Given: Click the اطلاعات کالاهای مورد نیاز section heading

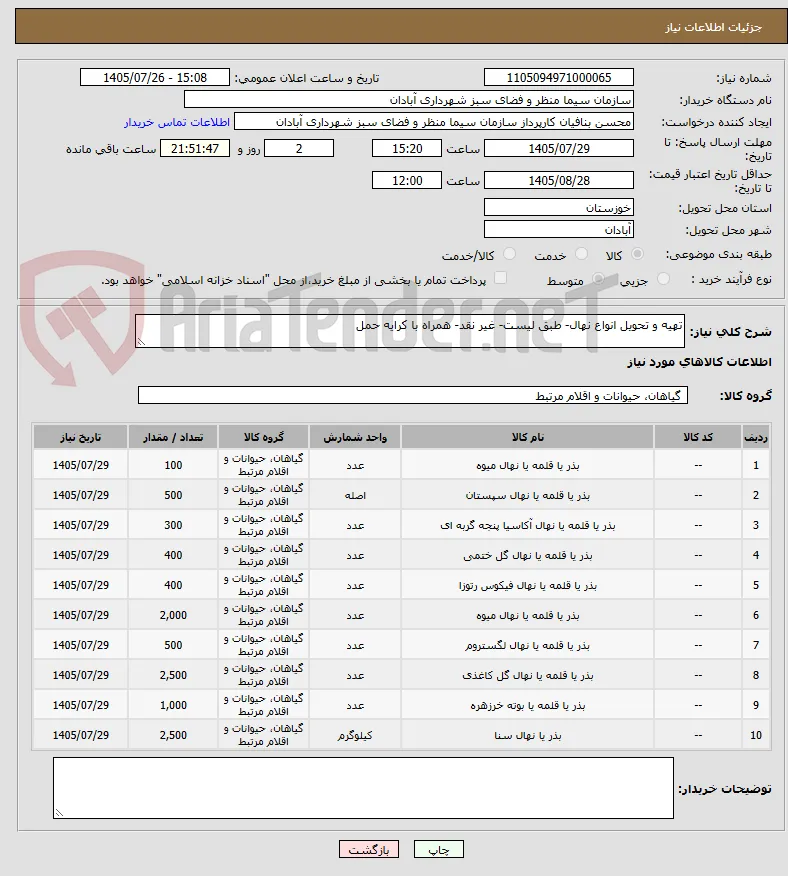Looking at the screenshot, I should tap(699, 362).
